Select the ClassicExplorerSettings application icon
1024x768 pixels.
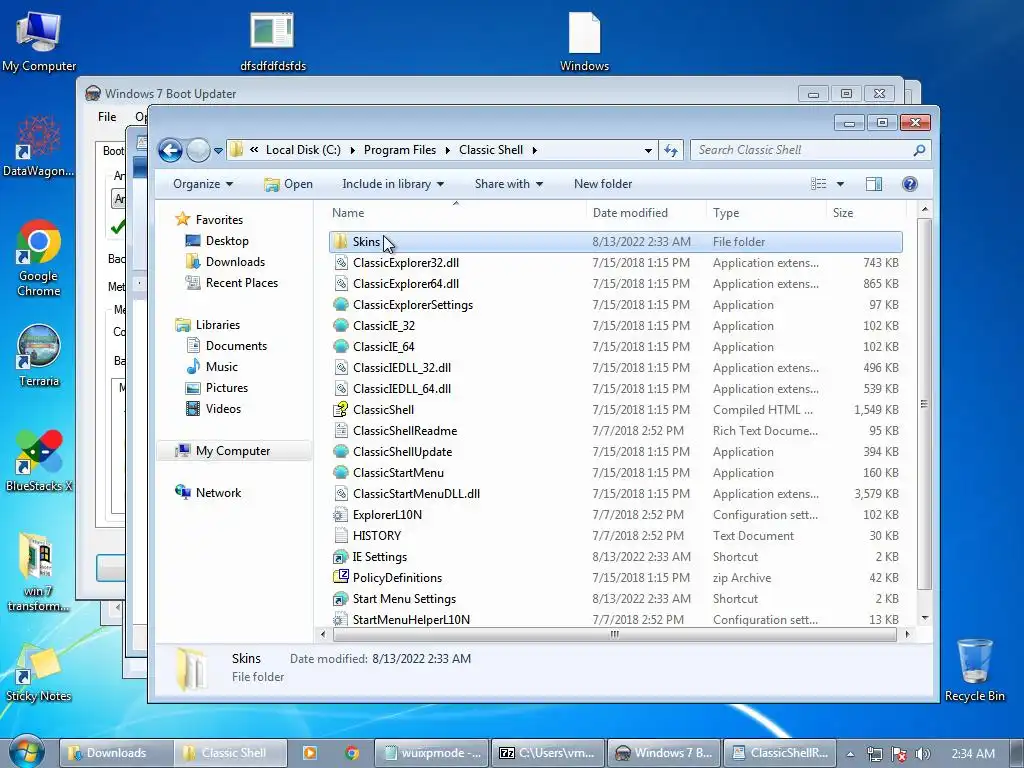pyautogui.click(x=340, y=305)
